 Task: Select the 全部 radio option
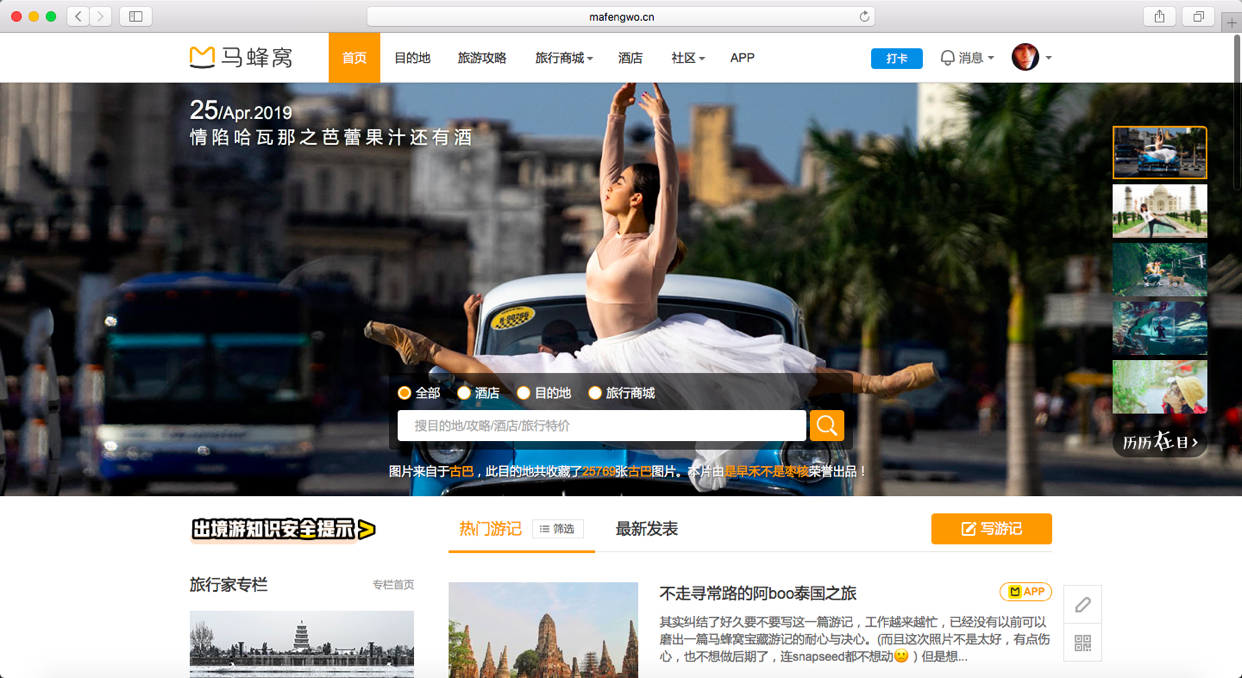tap(404, 393)
